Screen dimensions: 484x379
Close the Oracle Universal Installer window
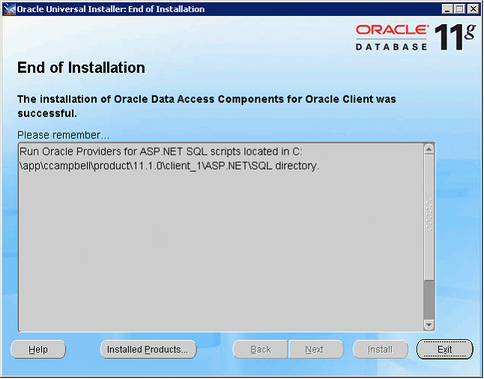473,9
